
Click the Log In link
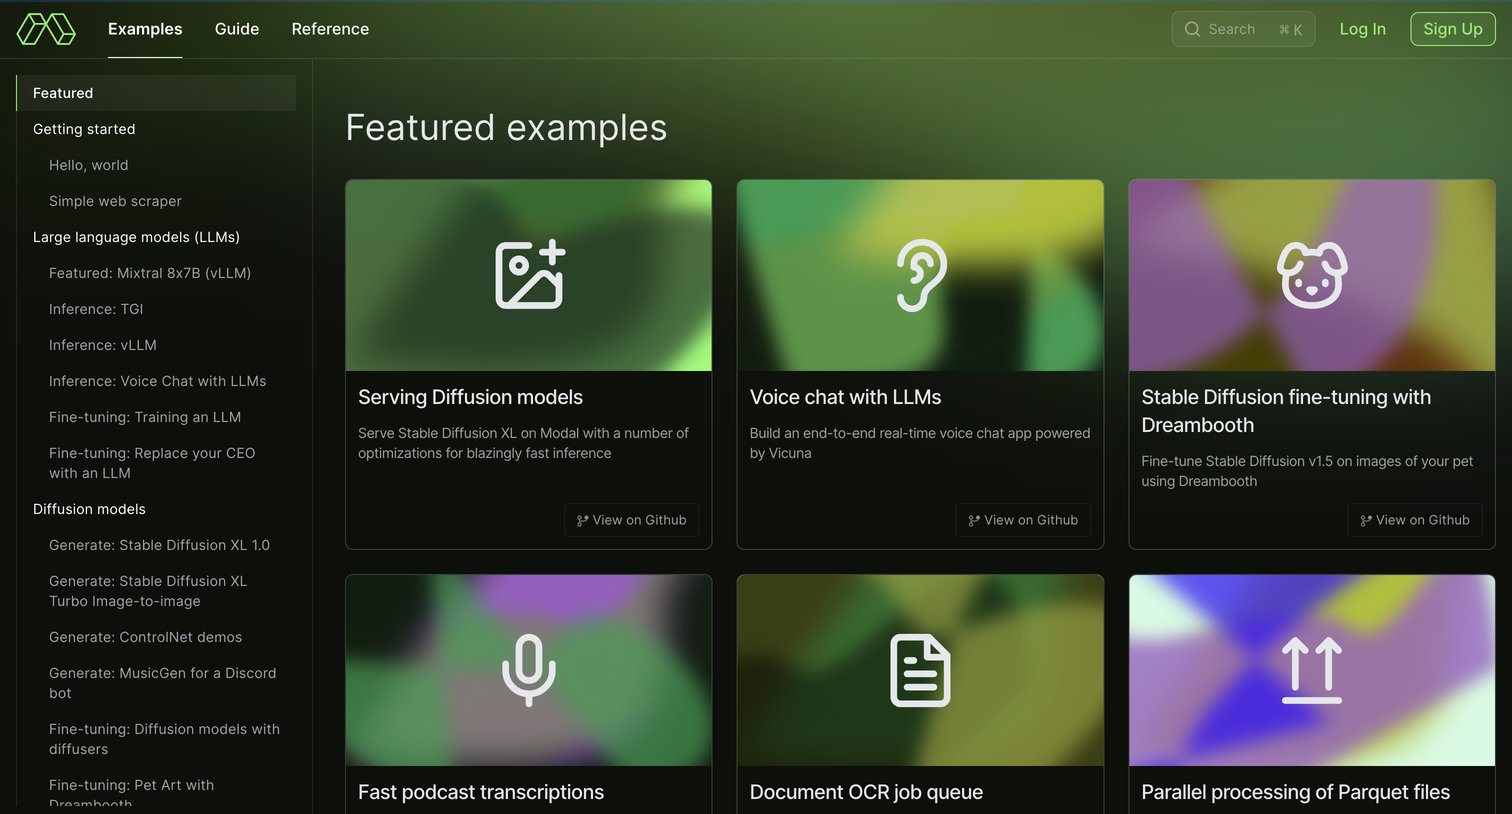[1362, 29]
